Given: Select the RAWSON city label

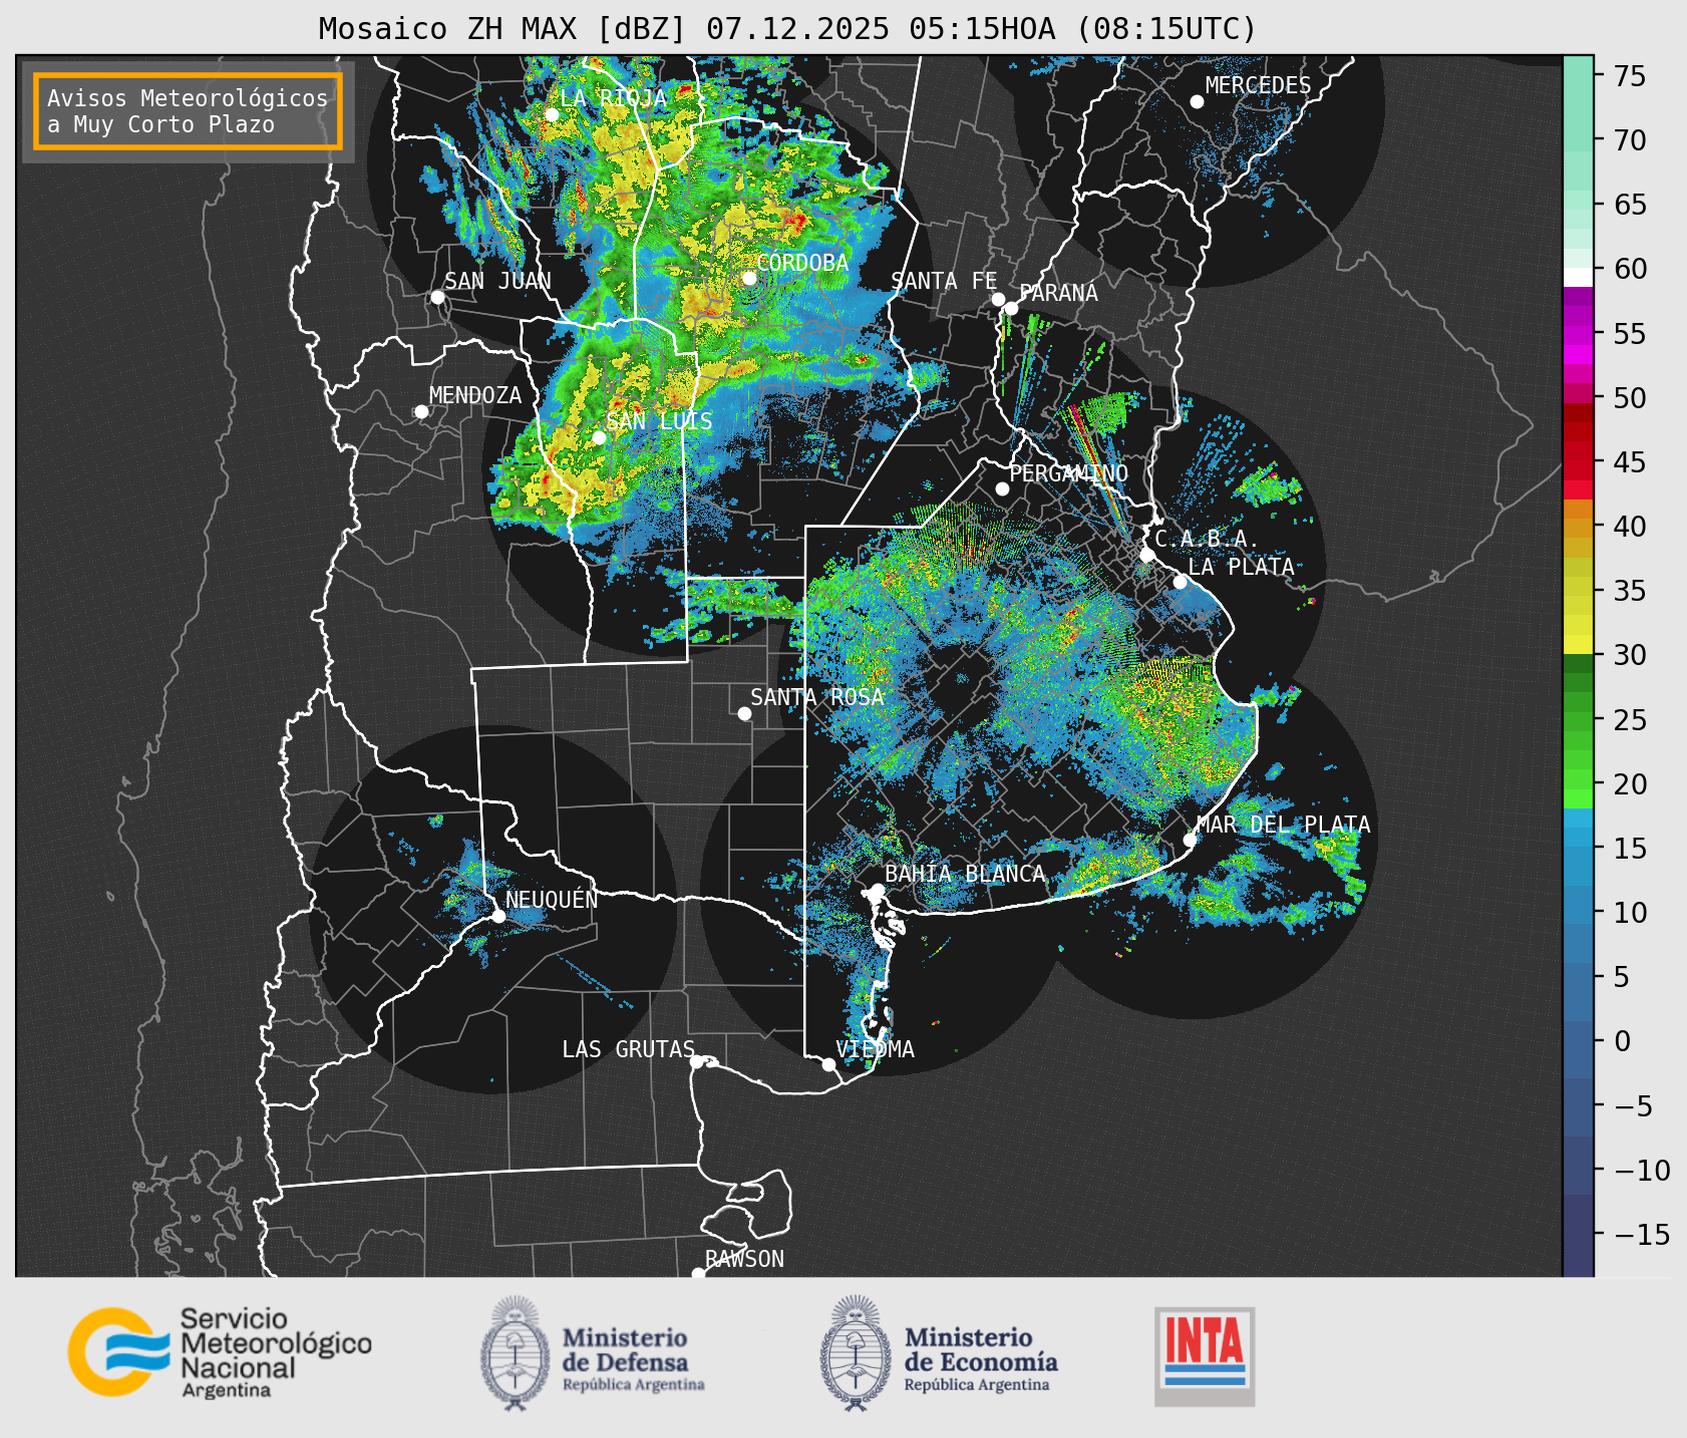Looking at the screenshot, I should pos(744,1259).
